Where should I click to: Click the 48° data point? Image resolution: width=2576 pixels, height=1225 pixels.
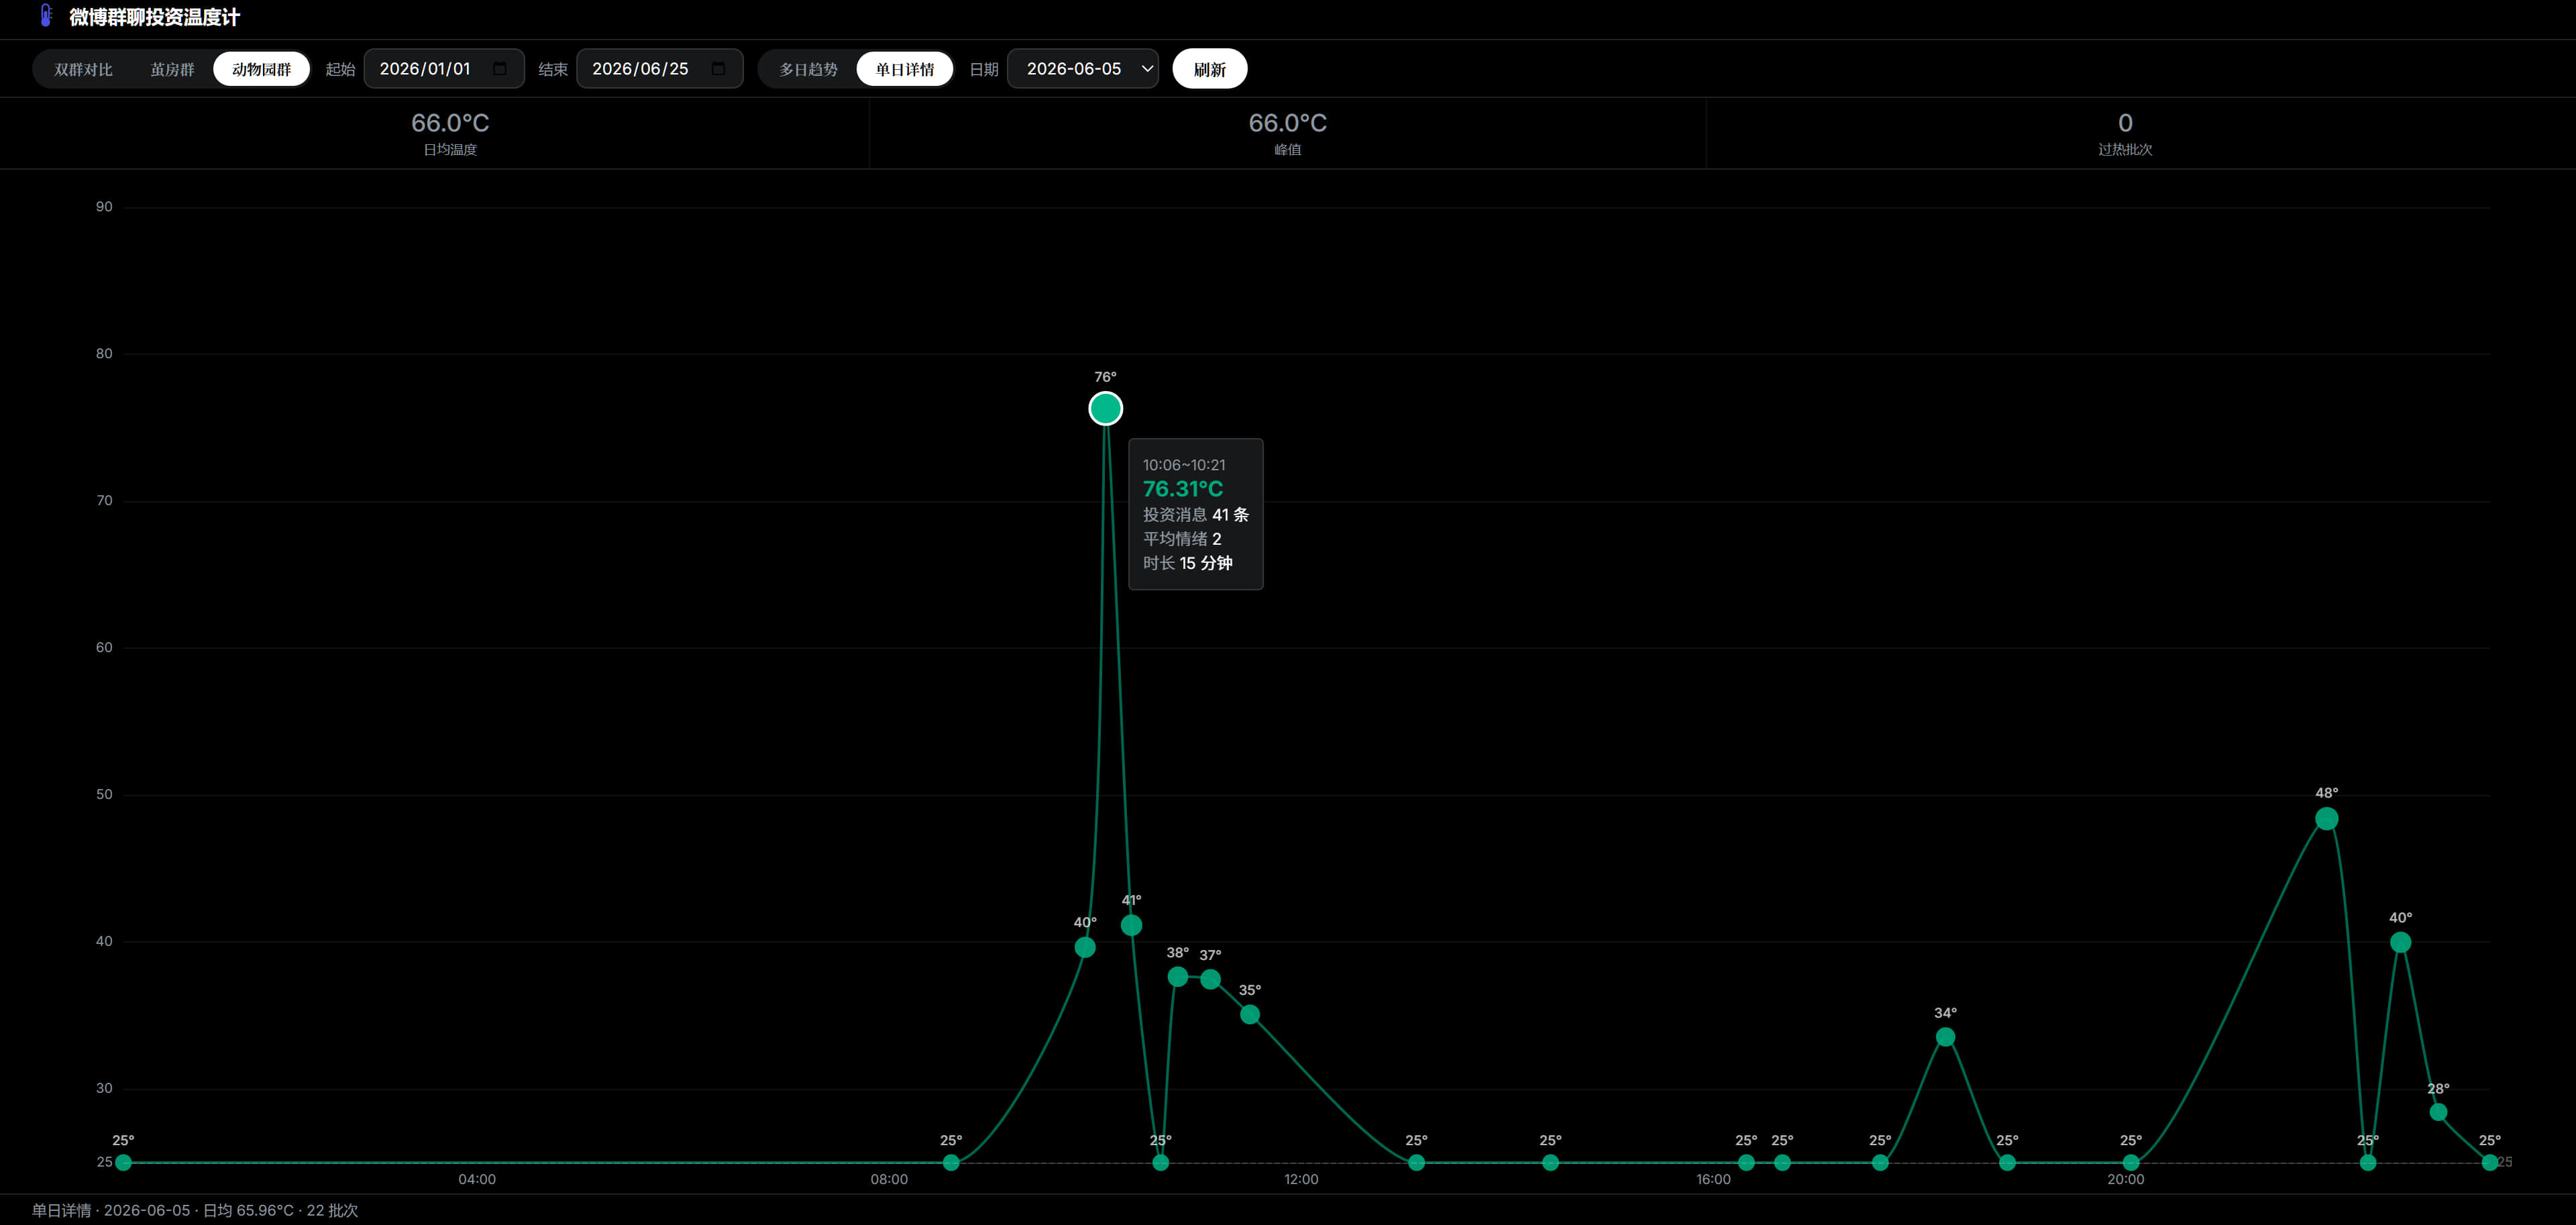pos(2326,819)
